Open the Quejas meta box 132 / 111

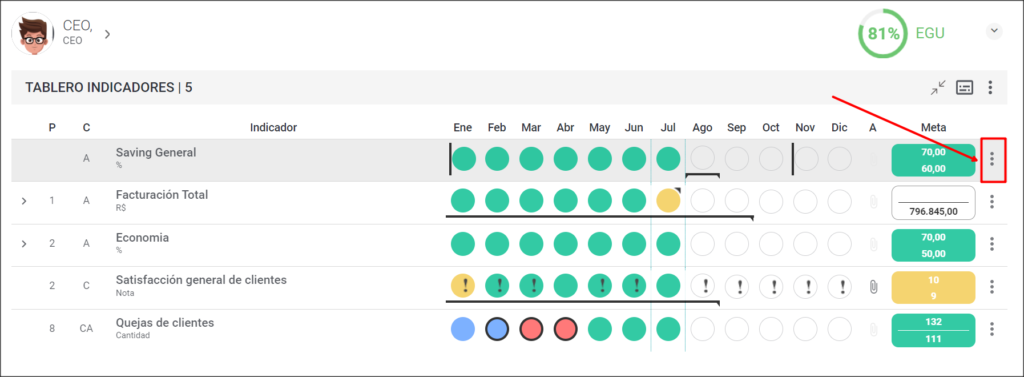pos(933,330)
